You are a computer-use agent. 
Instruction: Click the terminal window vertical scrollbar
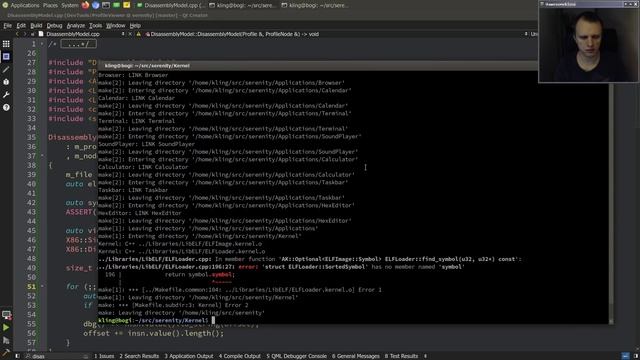611,198
